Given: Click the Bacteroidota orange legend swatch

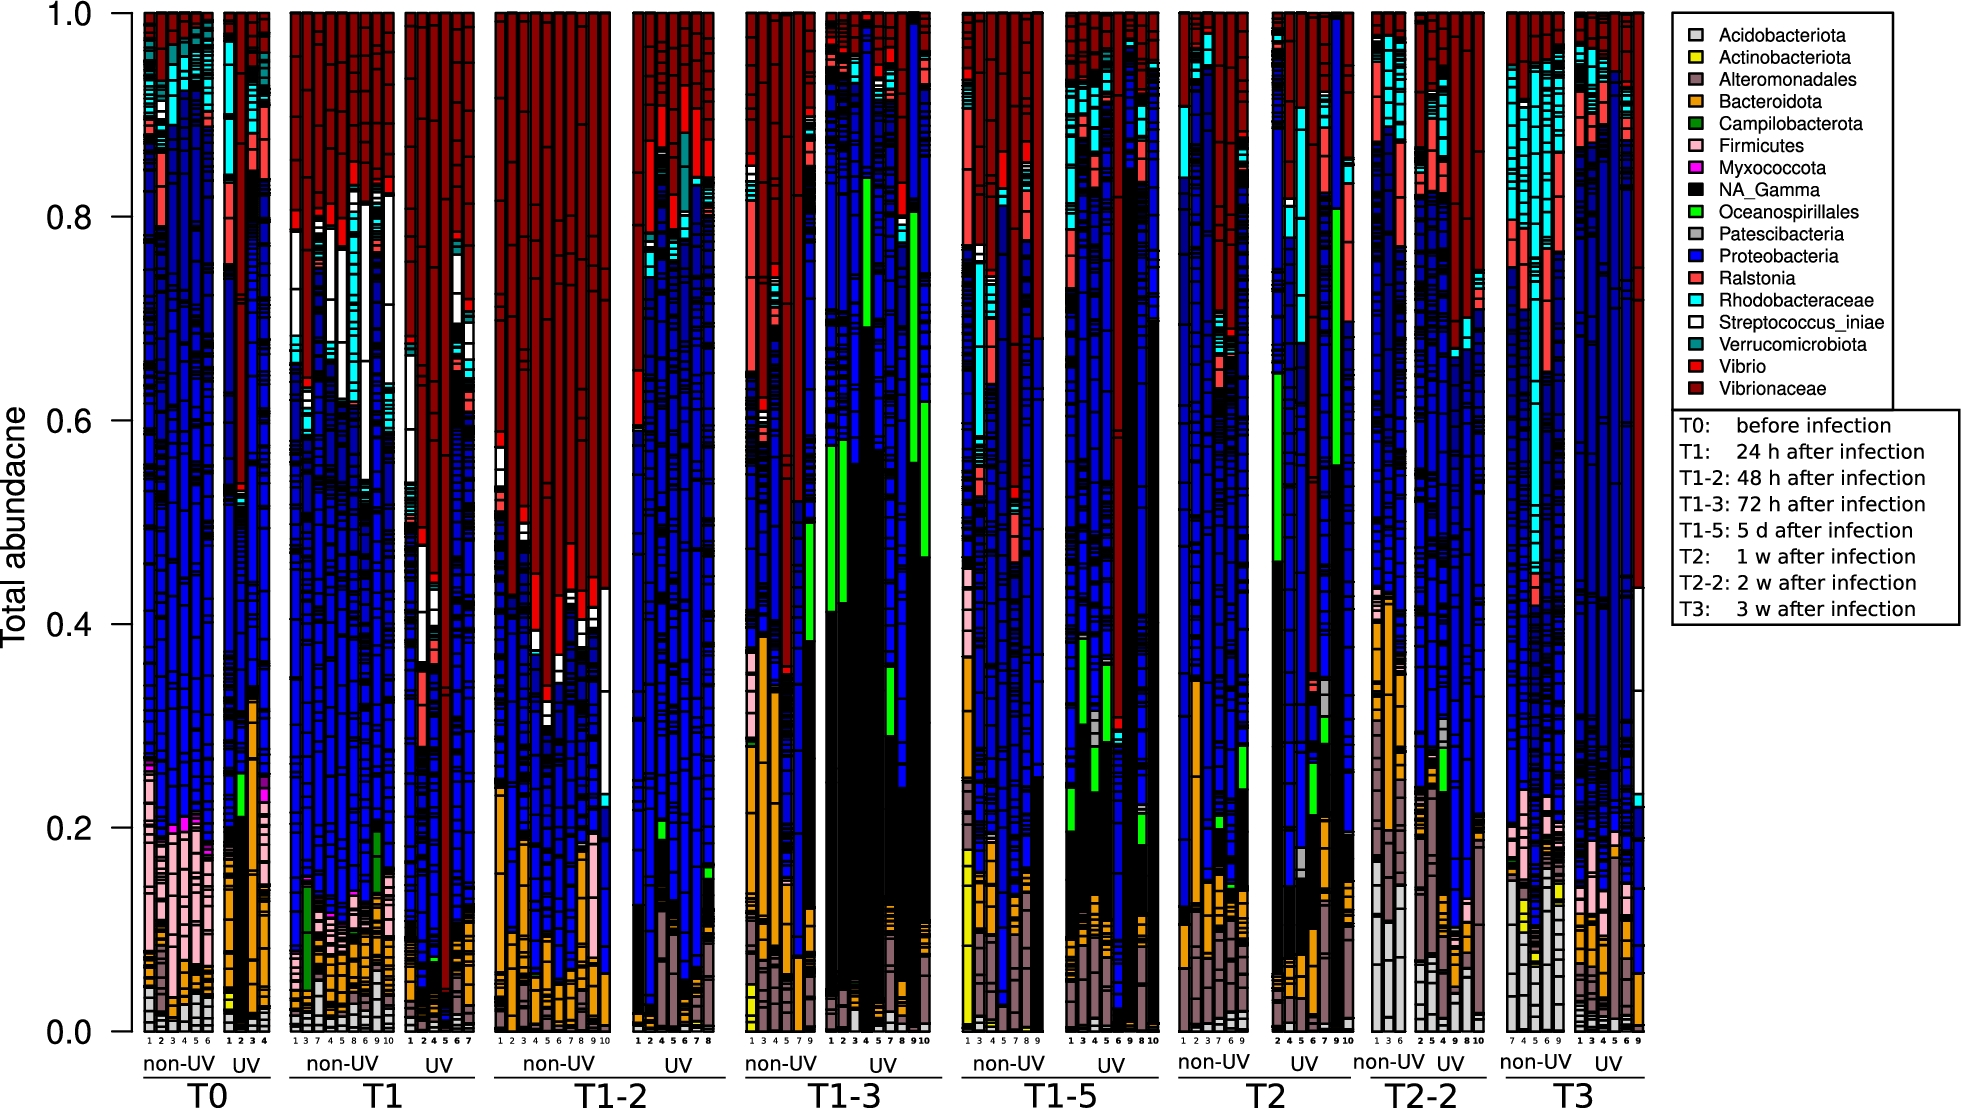Looking at the screenshot, I should coord(1696,101).
